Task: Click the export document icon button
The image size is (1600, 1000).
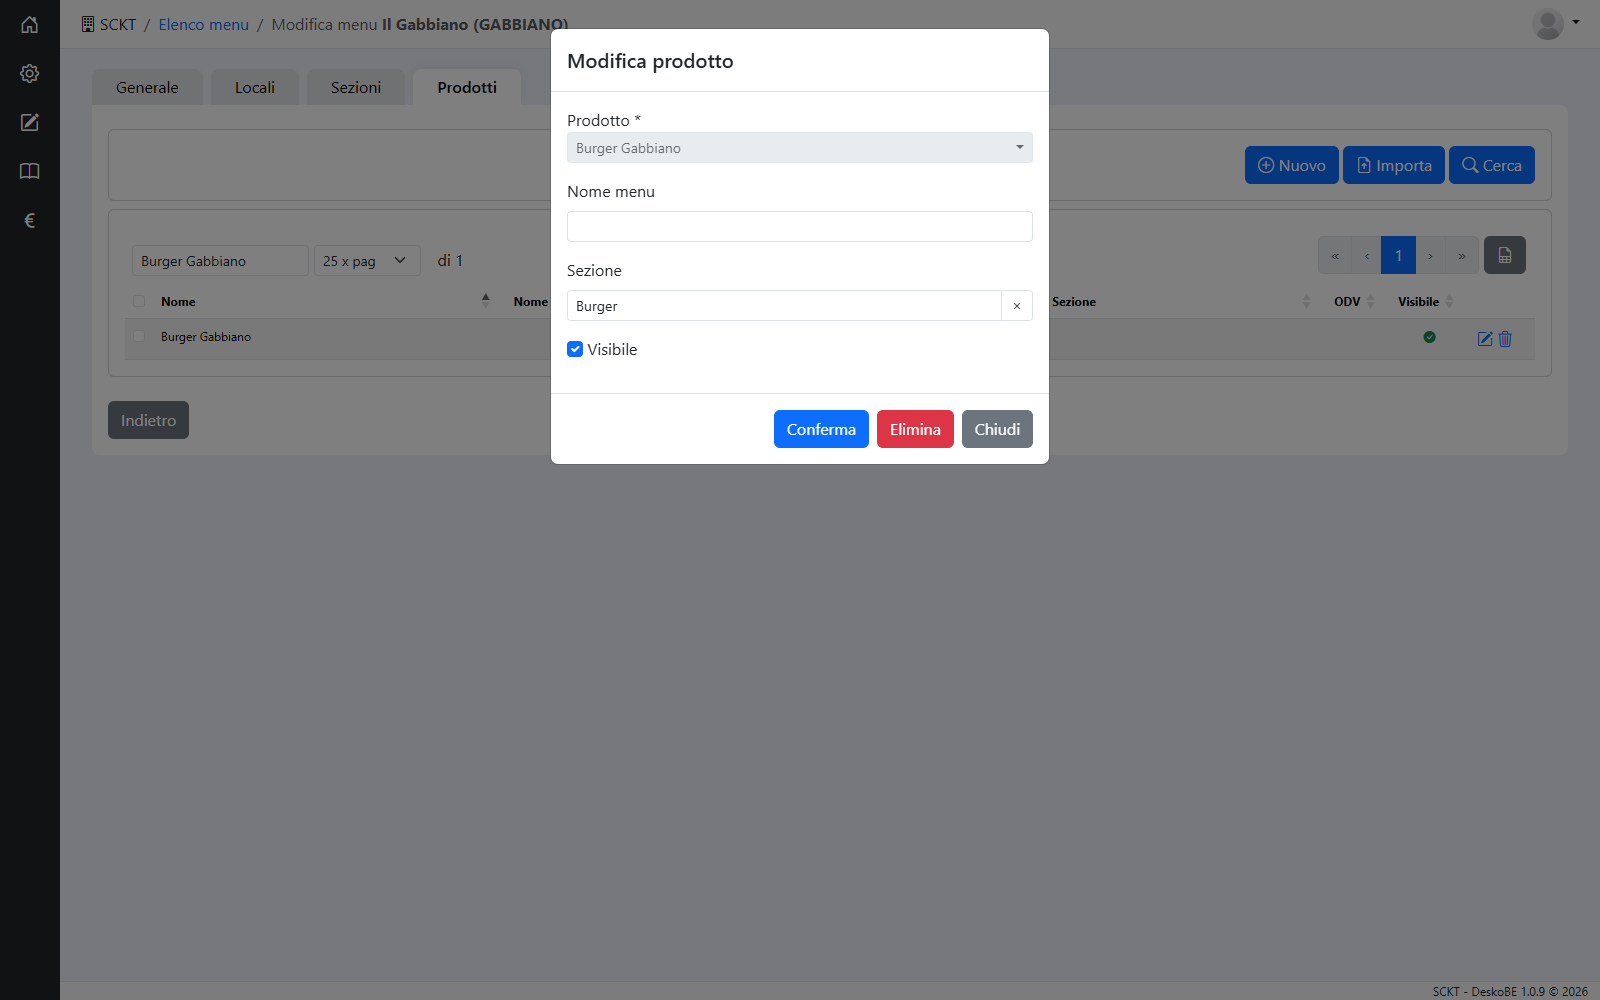Action: pyautogui.click(x=1504, y=255)
